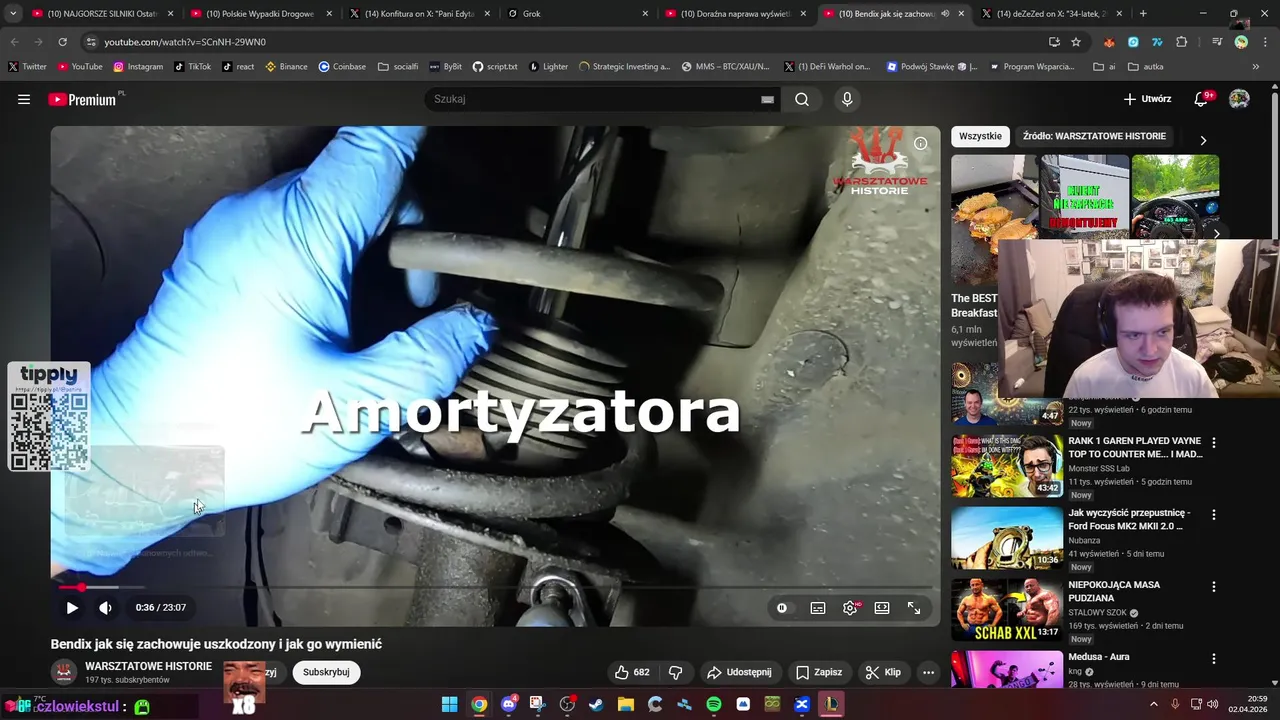The width and height of the screenshot is (1280, 720).
Task: Open the video info card icon
Action: coord(920,143)
